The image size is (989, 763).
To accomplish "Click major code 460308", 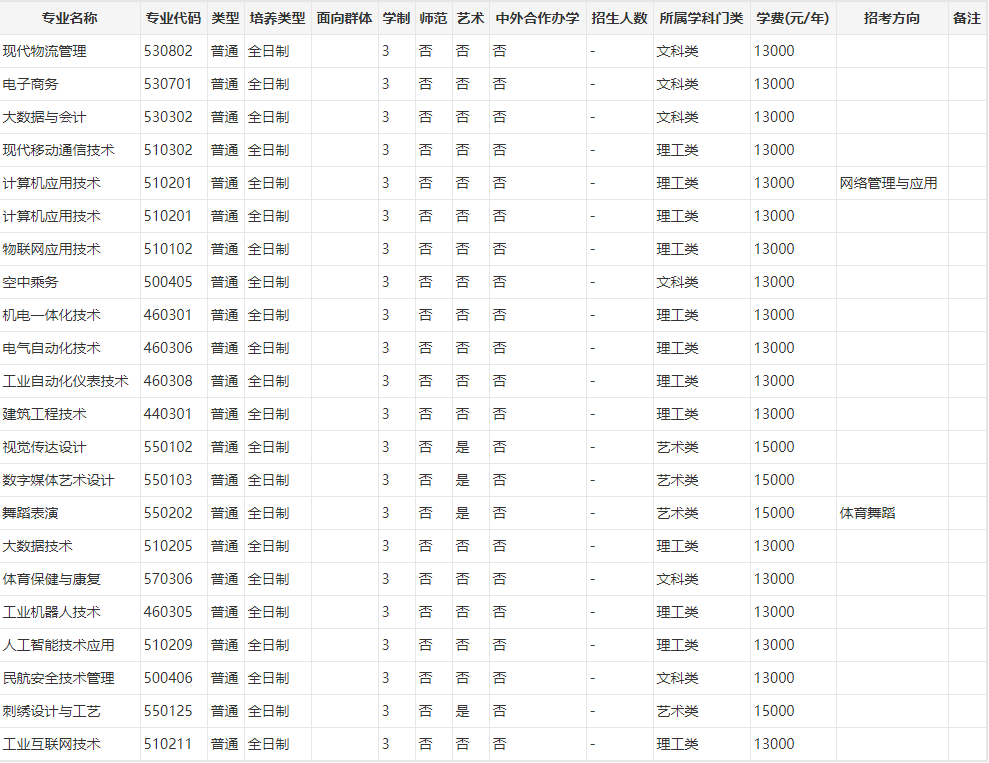I will 168,381.
